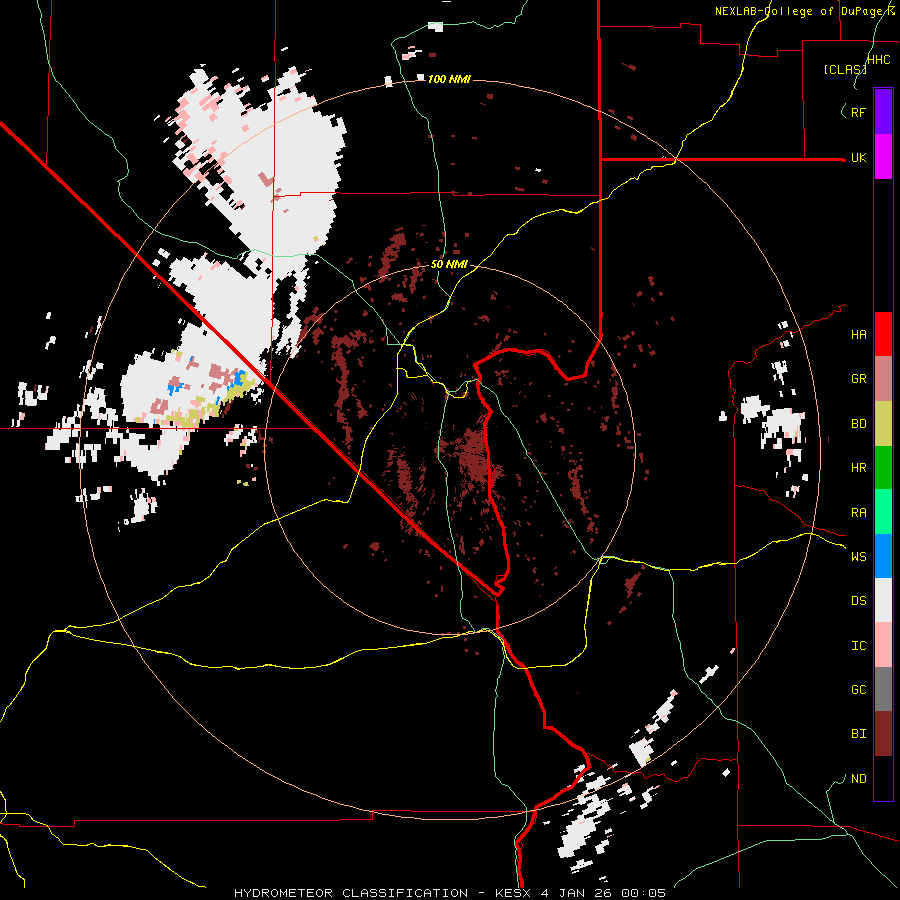This screenshot has width=900, height=900.
Task: Click the HA red legend swatch
Action: tap(883, 334)
